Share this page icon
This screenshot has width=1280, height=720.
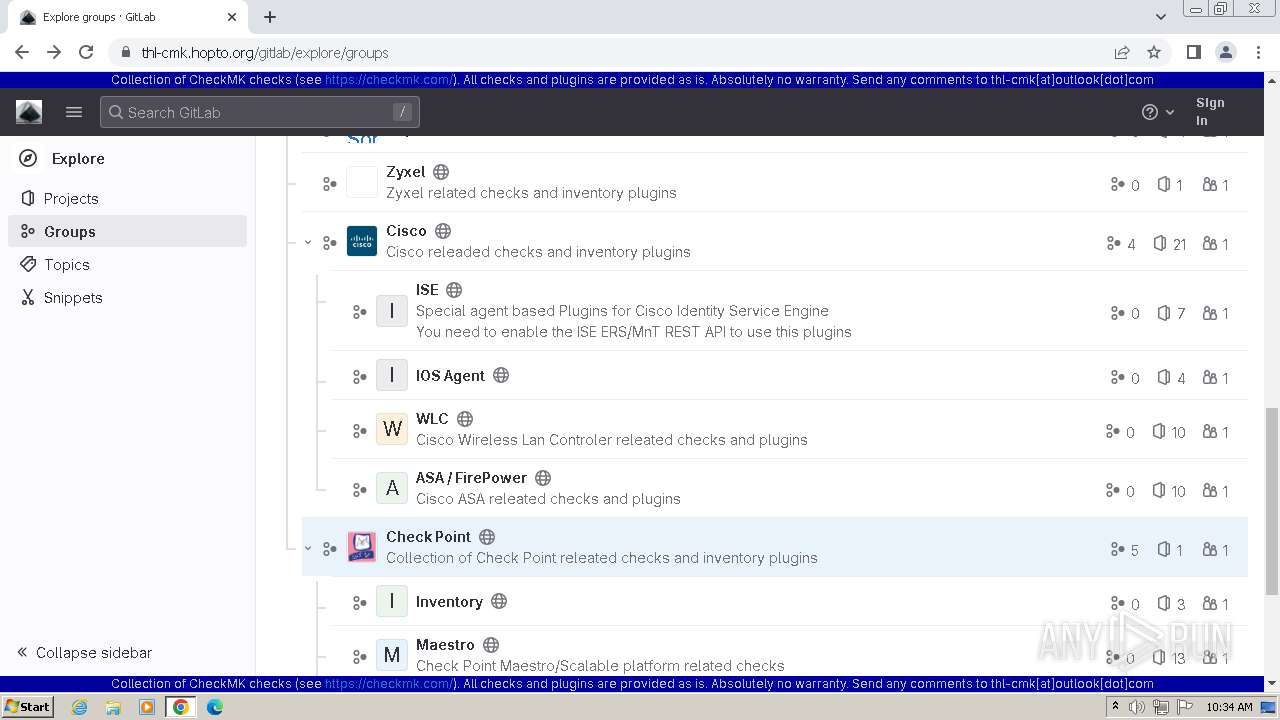1122,52
